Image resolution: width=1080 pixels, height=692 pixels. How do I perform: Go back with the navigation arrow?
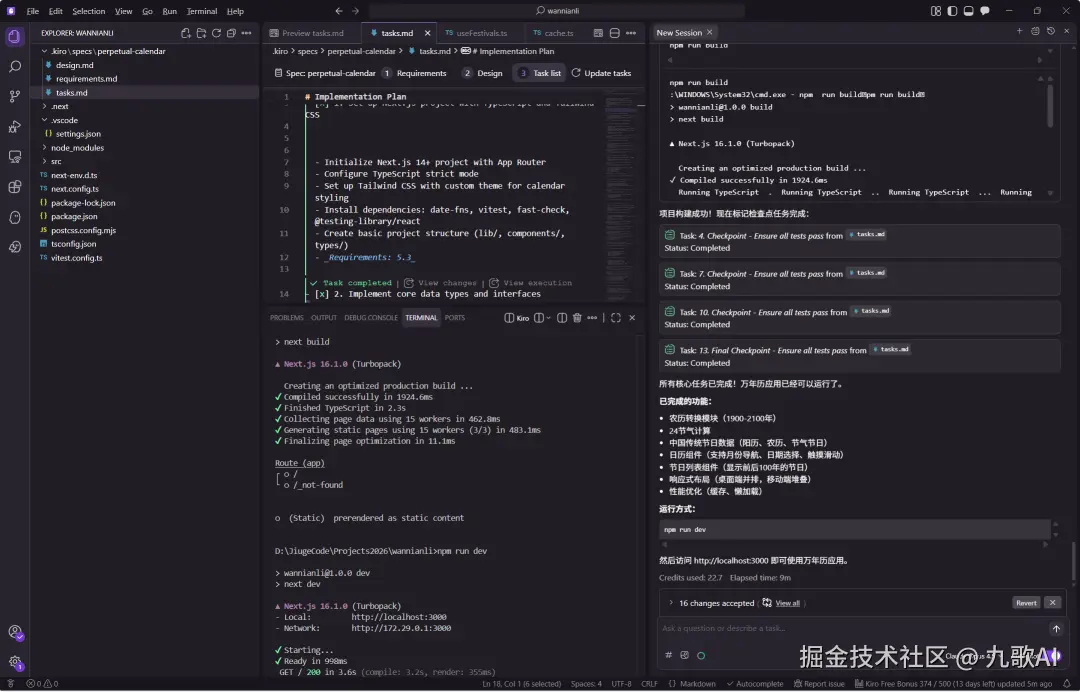click(339, 11)
